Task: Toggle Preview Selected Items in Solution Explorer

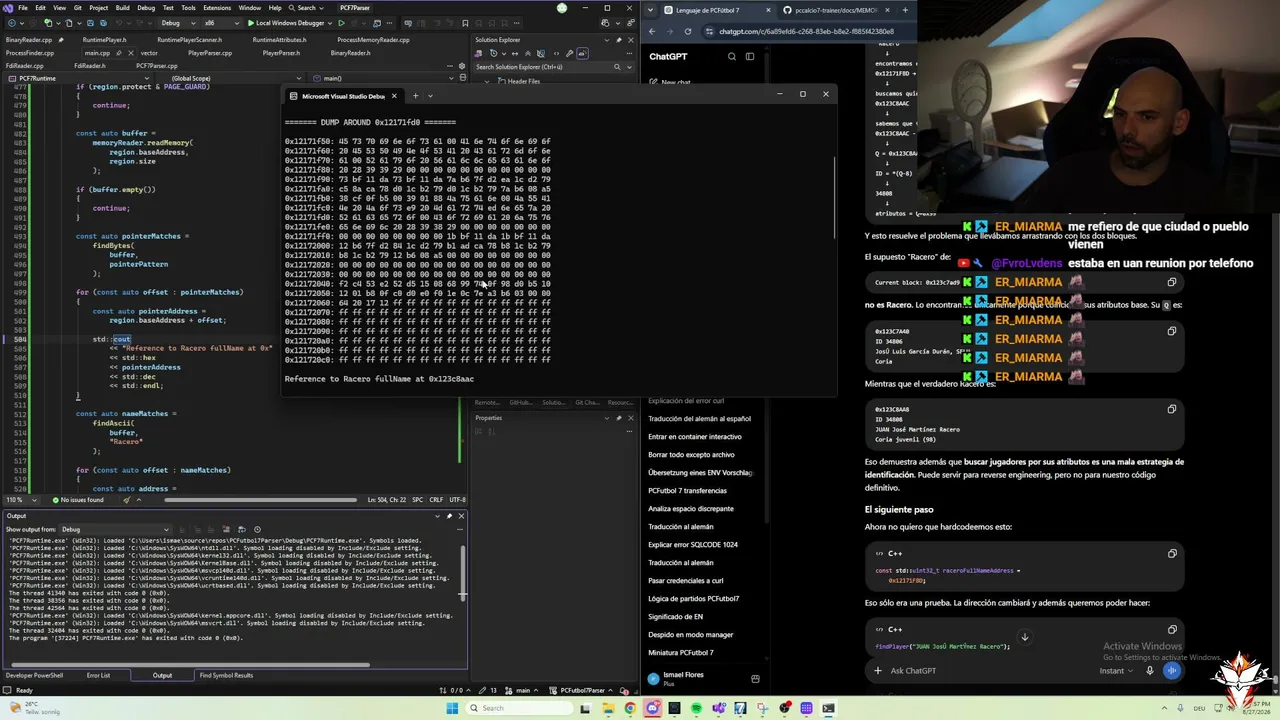Action: pos(582,53)
